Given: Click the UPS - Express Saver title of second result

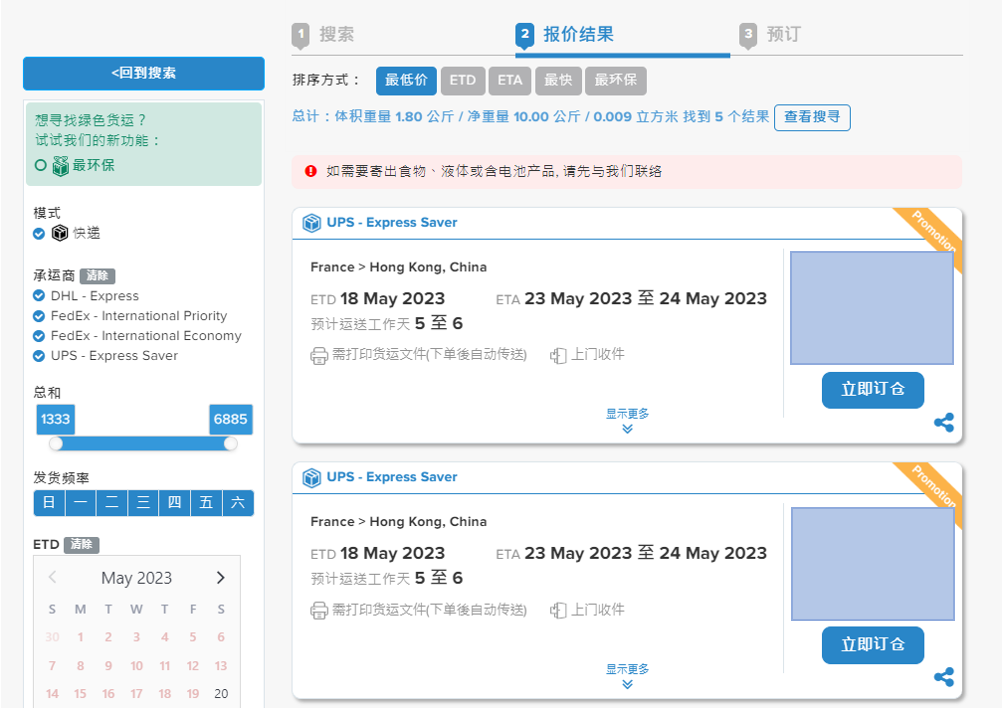Looking at the screenshot, I should [392, 477].
